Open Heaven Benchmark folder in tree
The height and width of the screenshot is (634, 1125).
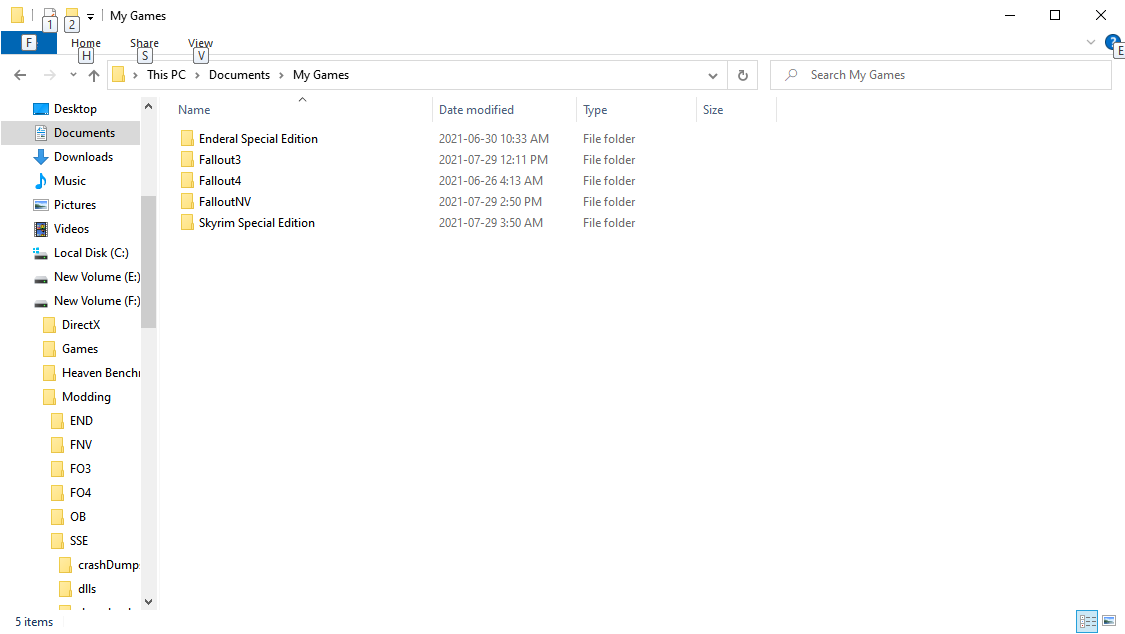(x=100, y=373)
